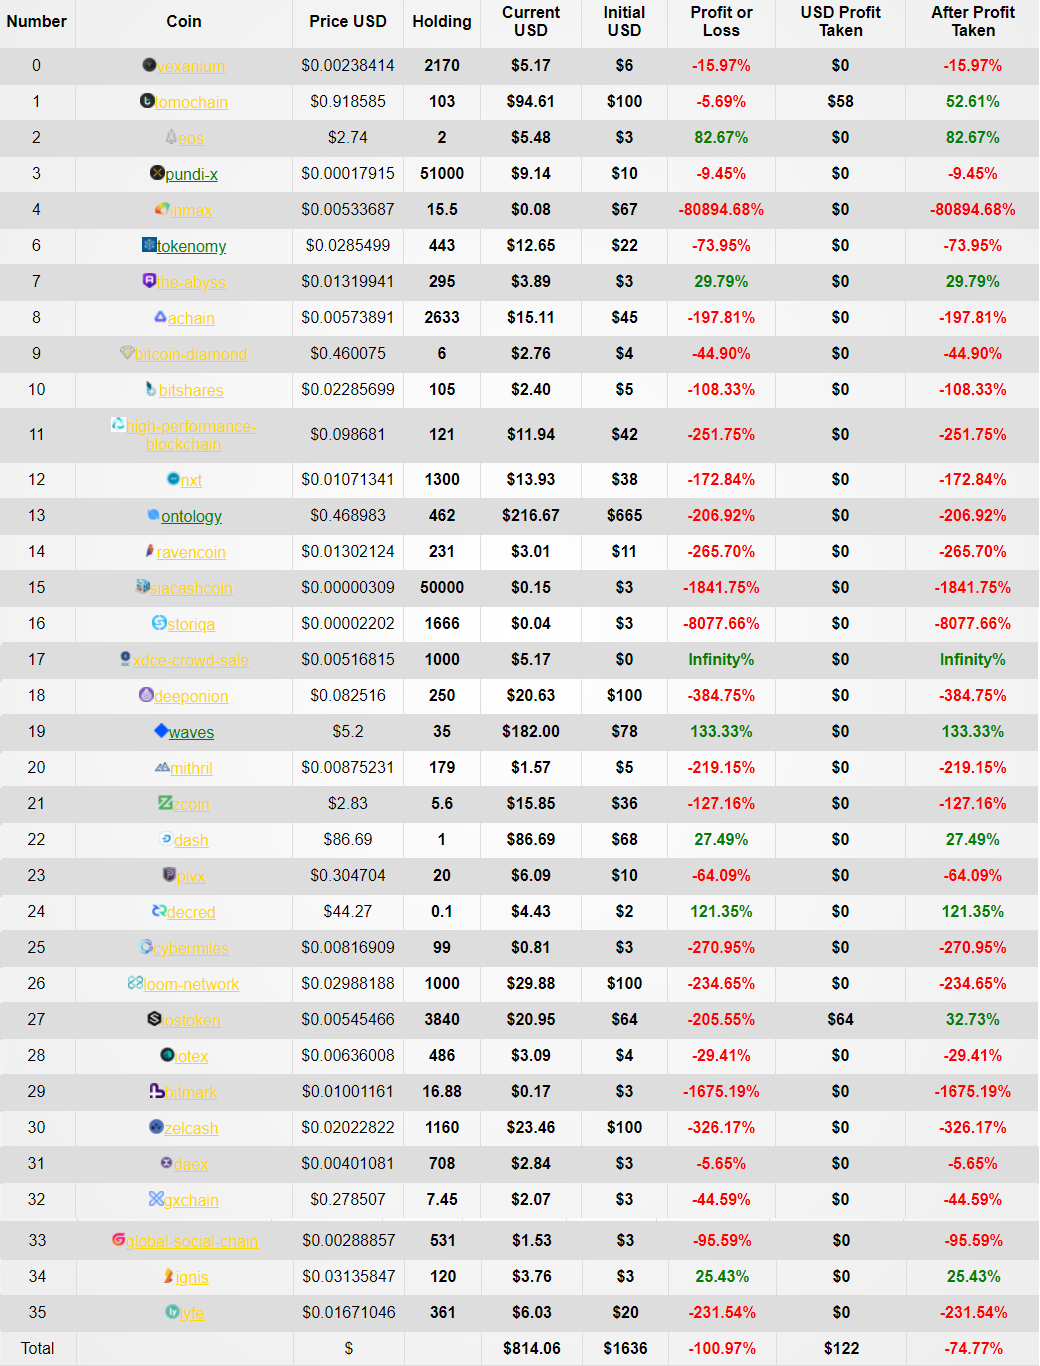Click the zcoin green logo icon
Viewport: 1040px width, 1366px height.
tap(166, 803)
